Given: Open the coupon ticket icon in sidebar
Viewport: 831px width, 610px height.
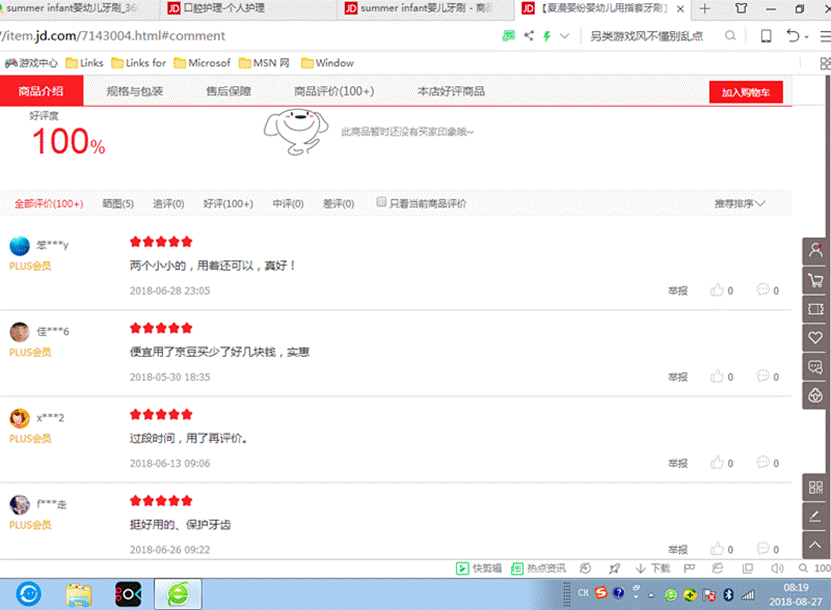Looking at the screenshot, I should pyautogui.click(x=816, y=310).
